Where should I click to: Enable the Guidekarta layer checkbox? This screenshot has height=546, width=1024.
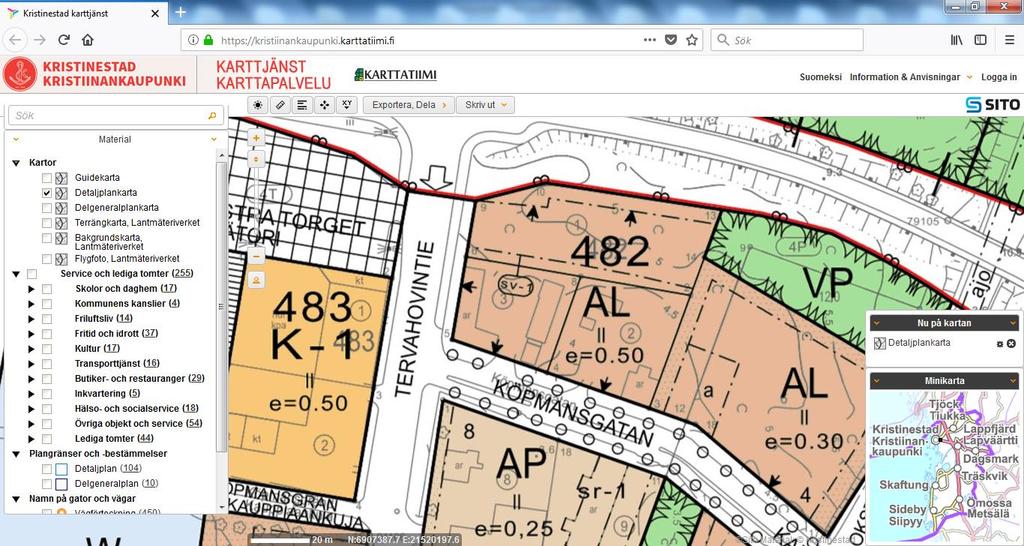[46, 178]
